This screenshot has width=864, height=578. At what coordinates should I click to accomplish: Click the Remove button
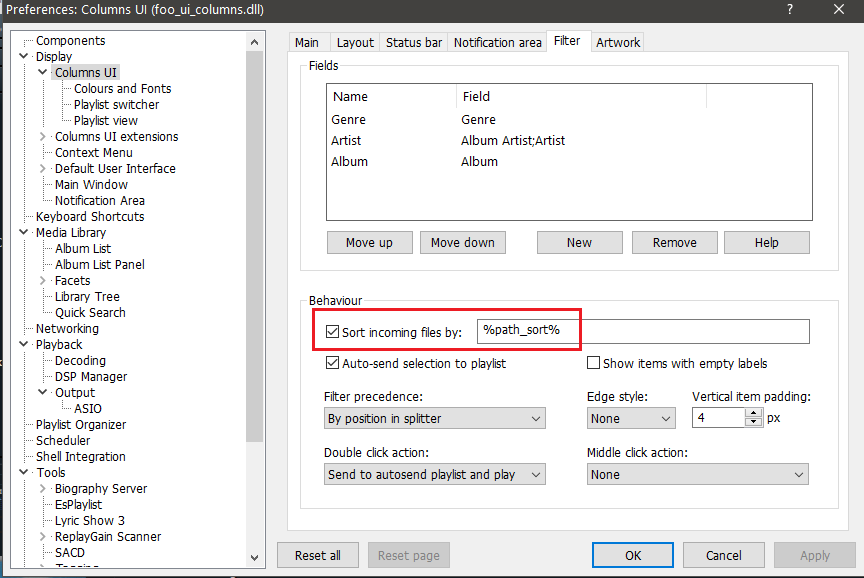click(674, 242)
